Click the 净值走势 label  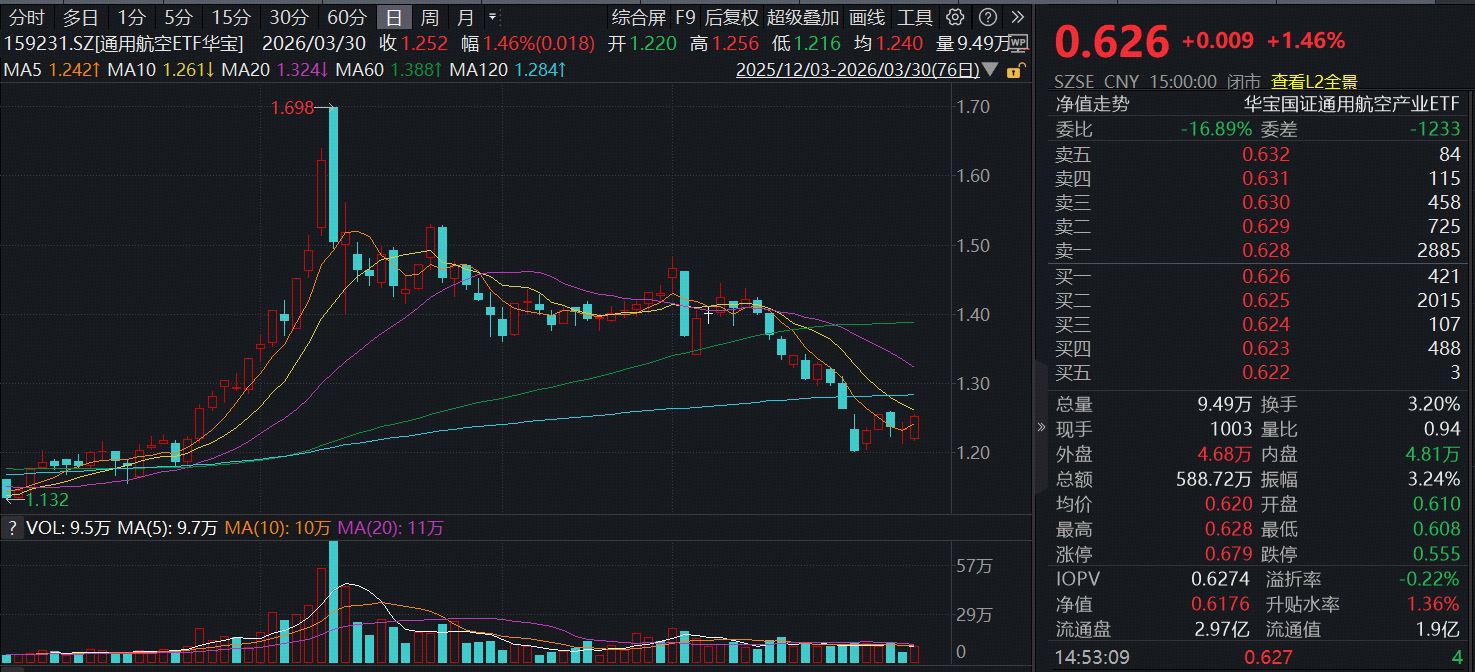click(1092, 103)
